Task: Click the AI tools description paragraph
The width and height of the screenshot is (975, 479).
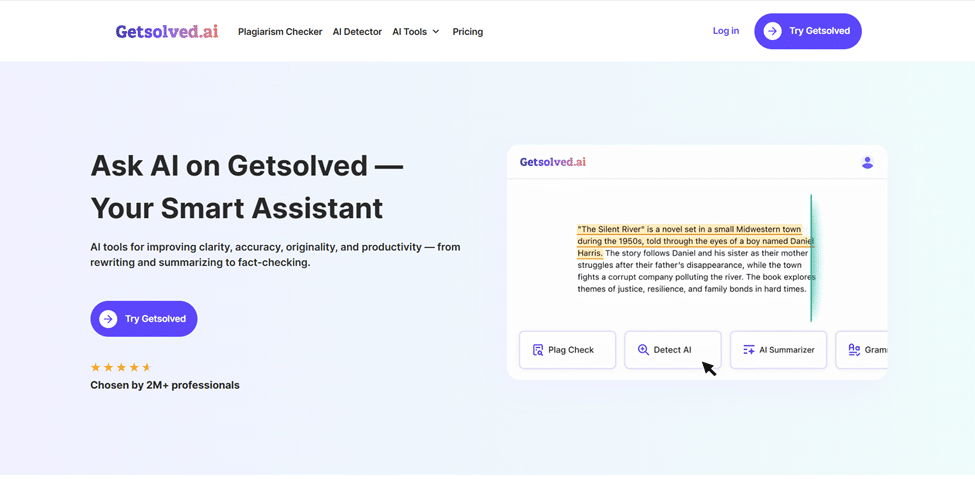Action: (x=275, y=254)
